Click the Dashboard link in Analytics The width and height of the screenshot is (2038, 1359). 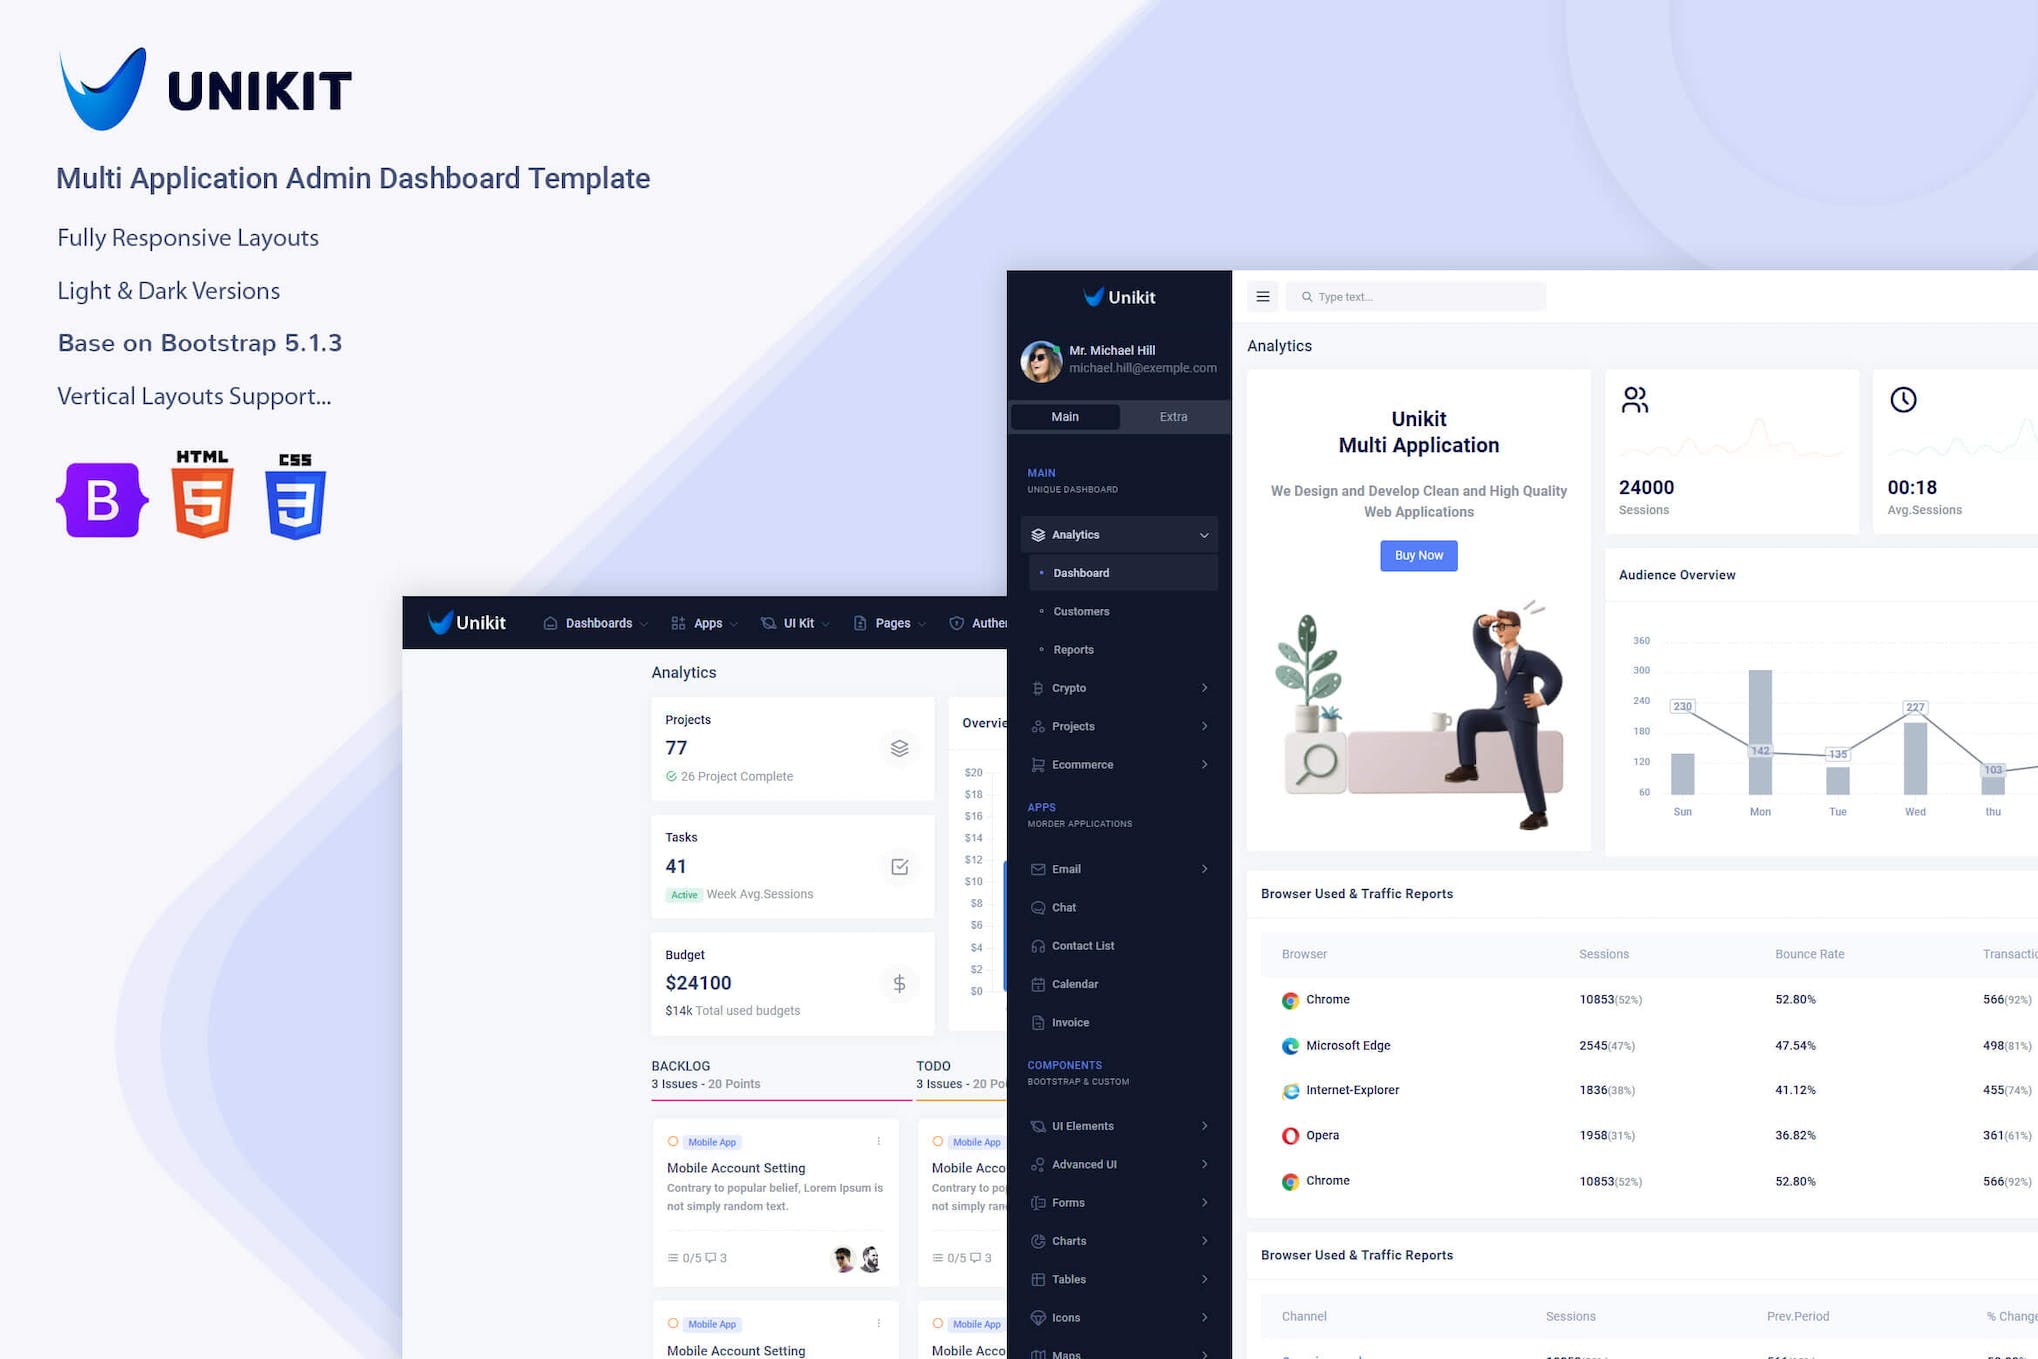click(1081, 572)
